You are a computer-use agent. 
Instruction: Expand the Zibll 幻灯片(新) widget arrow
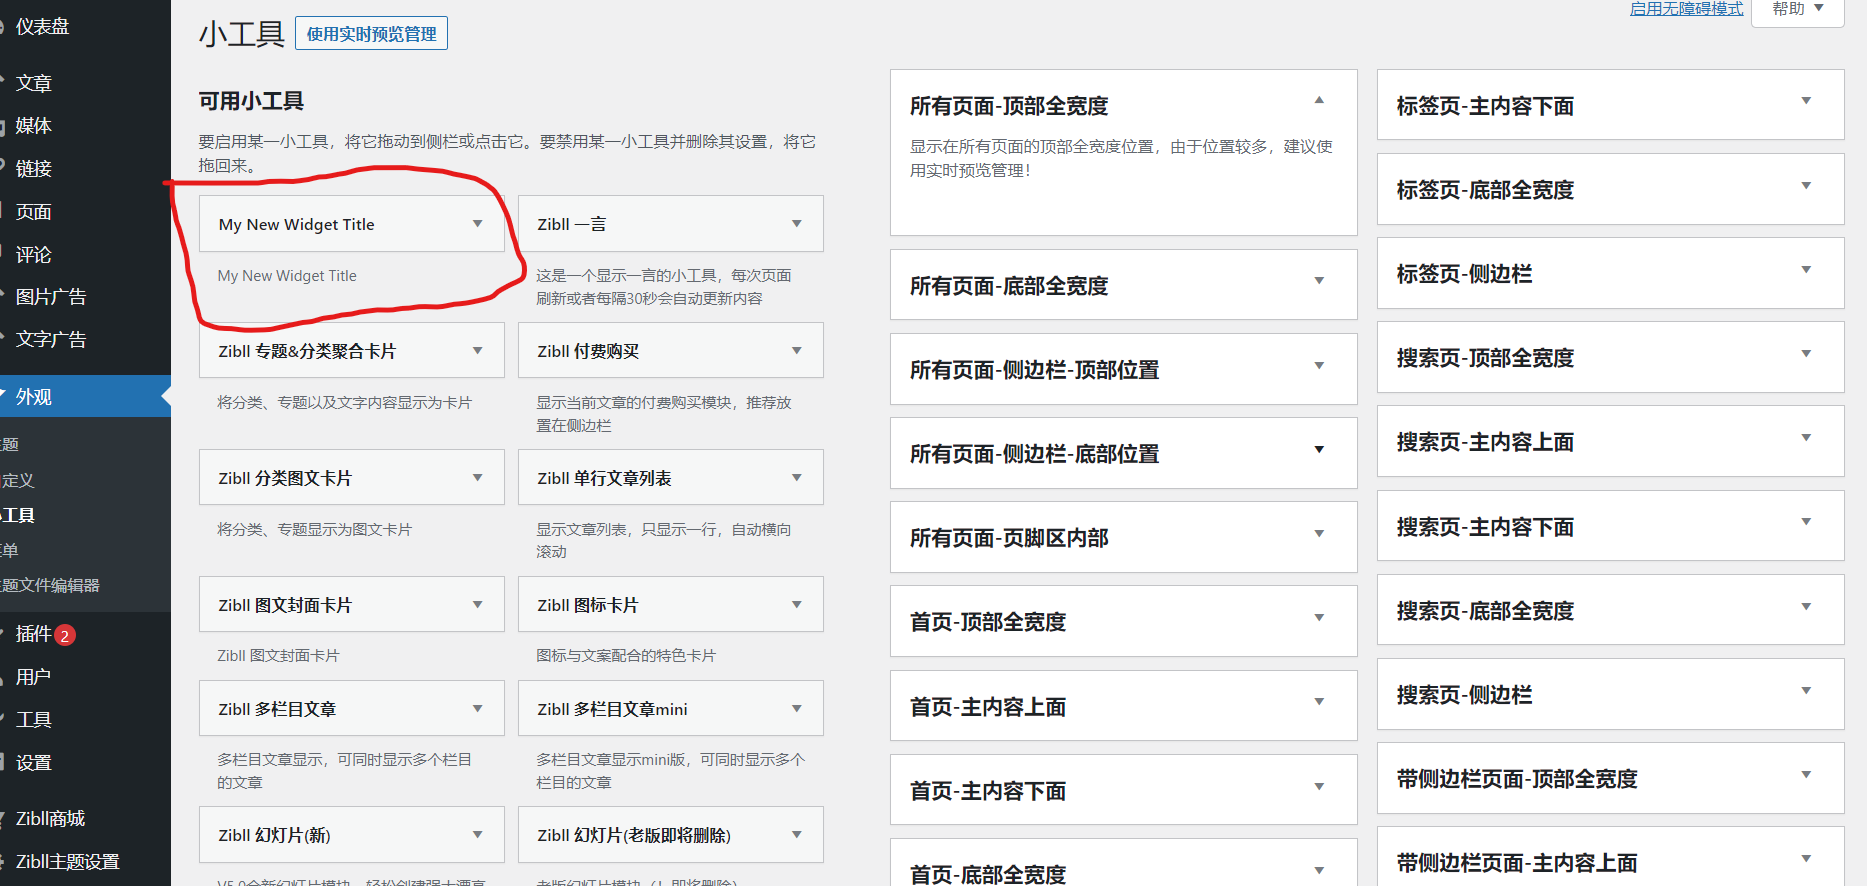coord(478,835)
